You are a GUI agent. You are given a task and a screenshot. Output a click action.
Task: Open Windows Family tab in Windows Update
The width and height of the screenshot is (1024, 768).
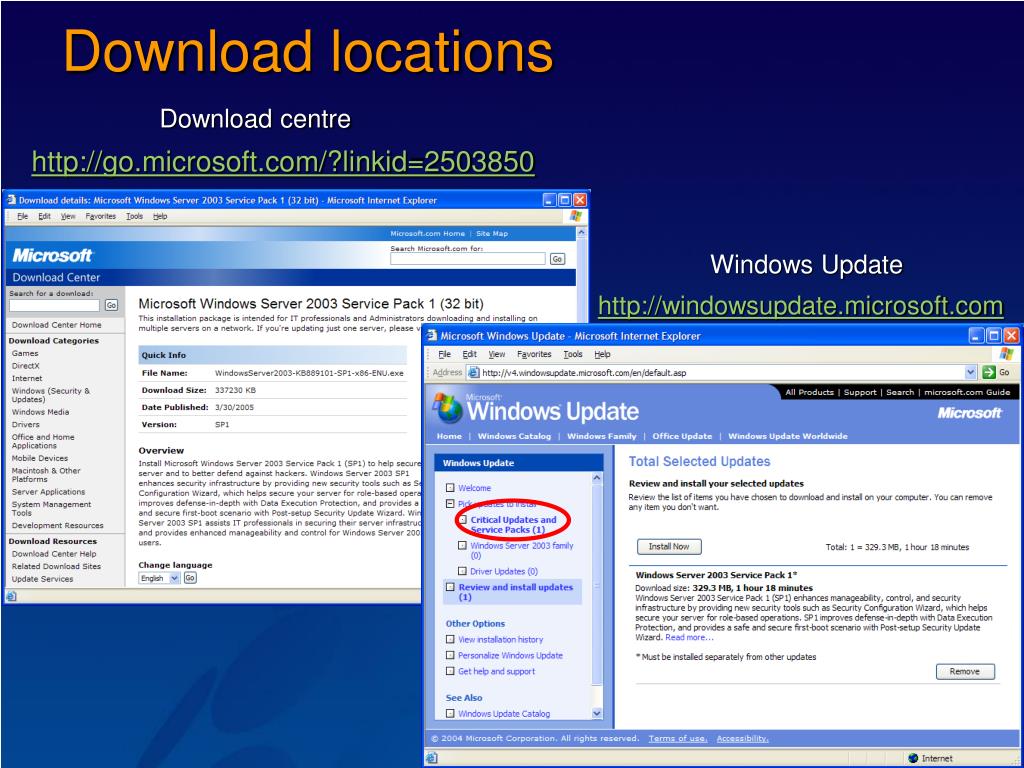pyautogui.click(x=601, y=436)
